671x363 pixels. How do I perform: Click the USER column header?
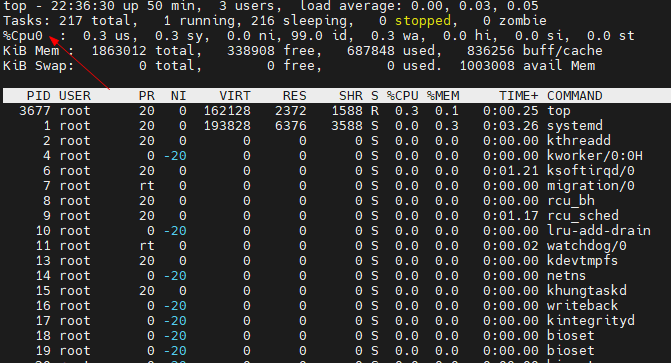(75, 95)
